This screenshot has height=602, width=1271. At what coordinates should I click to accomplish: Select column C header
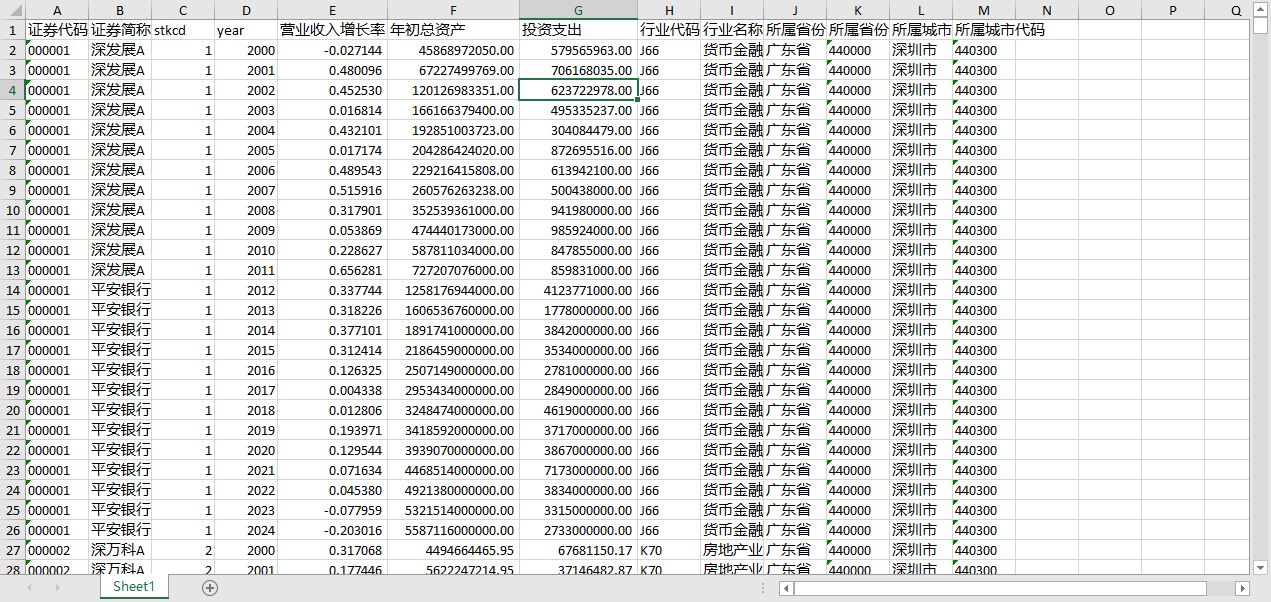183,10
